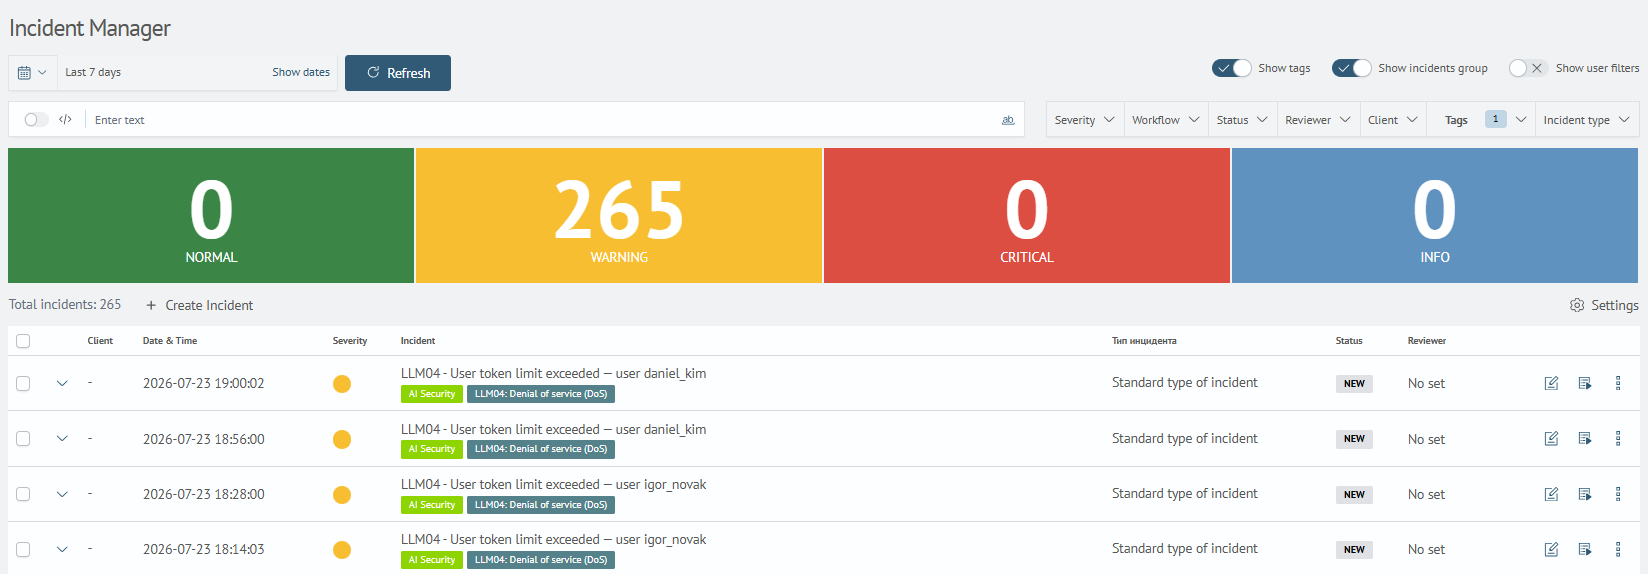1648x574 pixels.
Task: Open more-options menu for 18:56:00 incident
Action: pos(1618,438)
